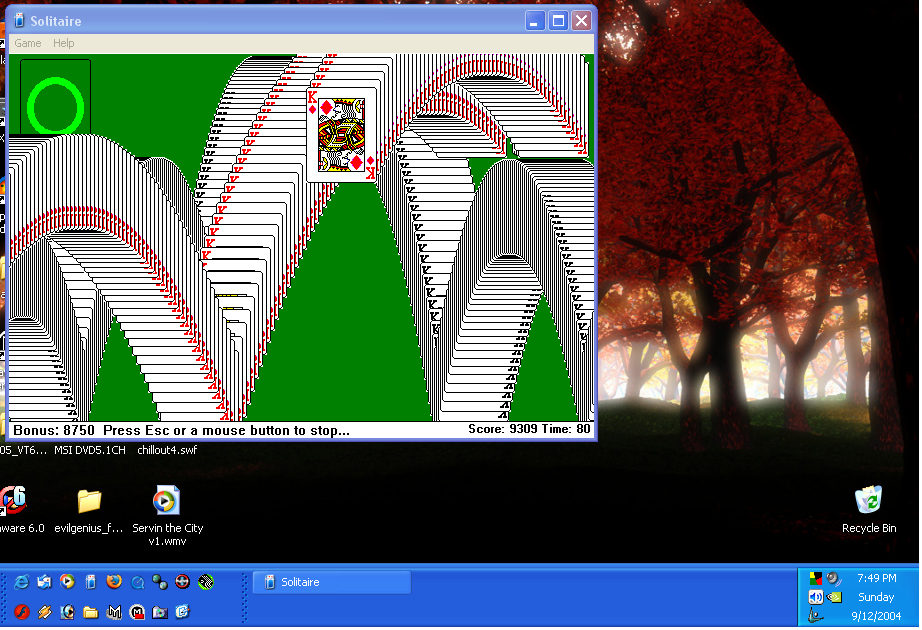Select the Solitaire taskbar button

(x=331, y=582)
